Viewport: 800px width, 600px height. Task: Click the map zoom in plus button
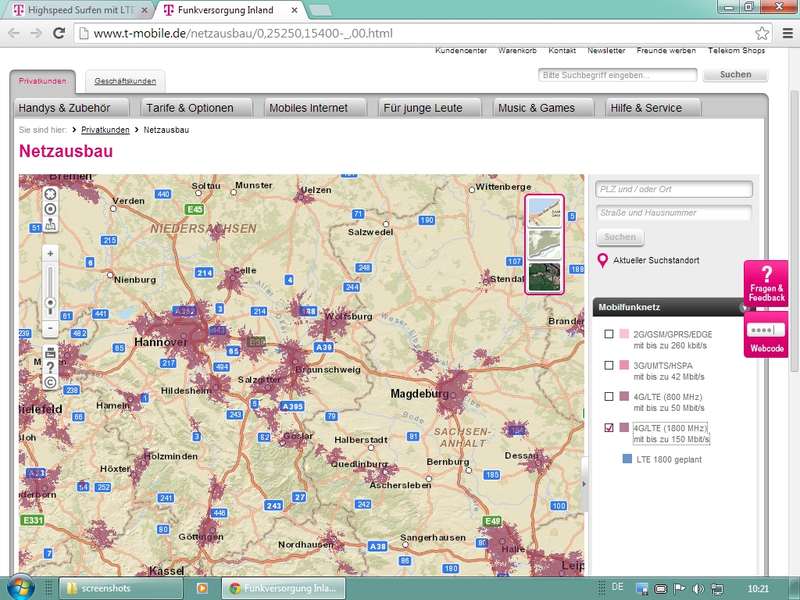51,254
